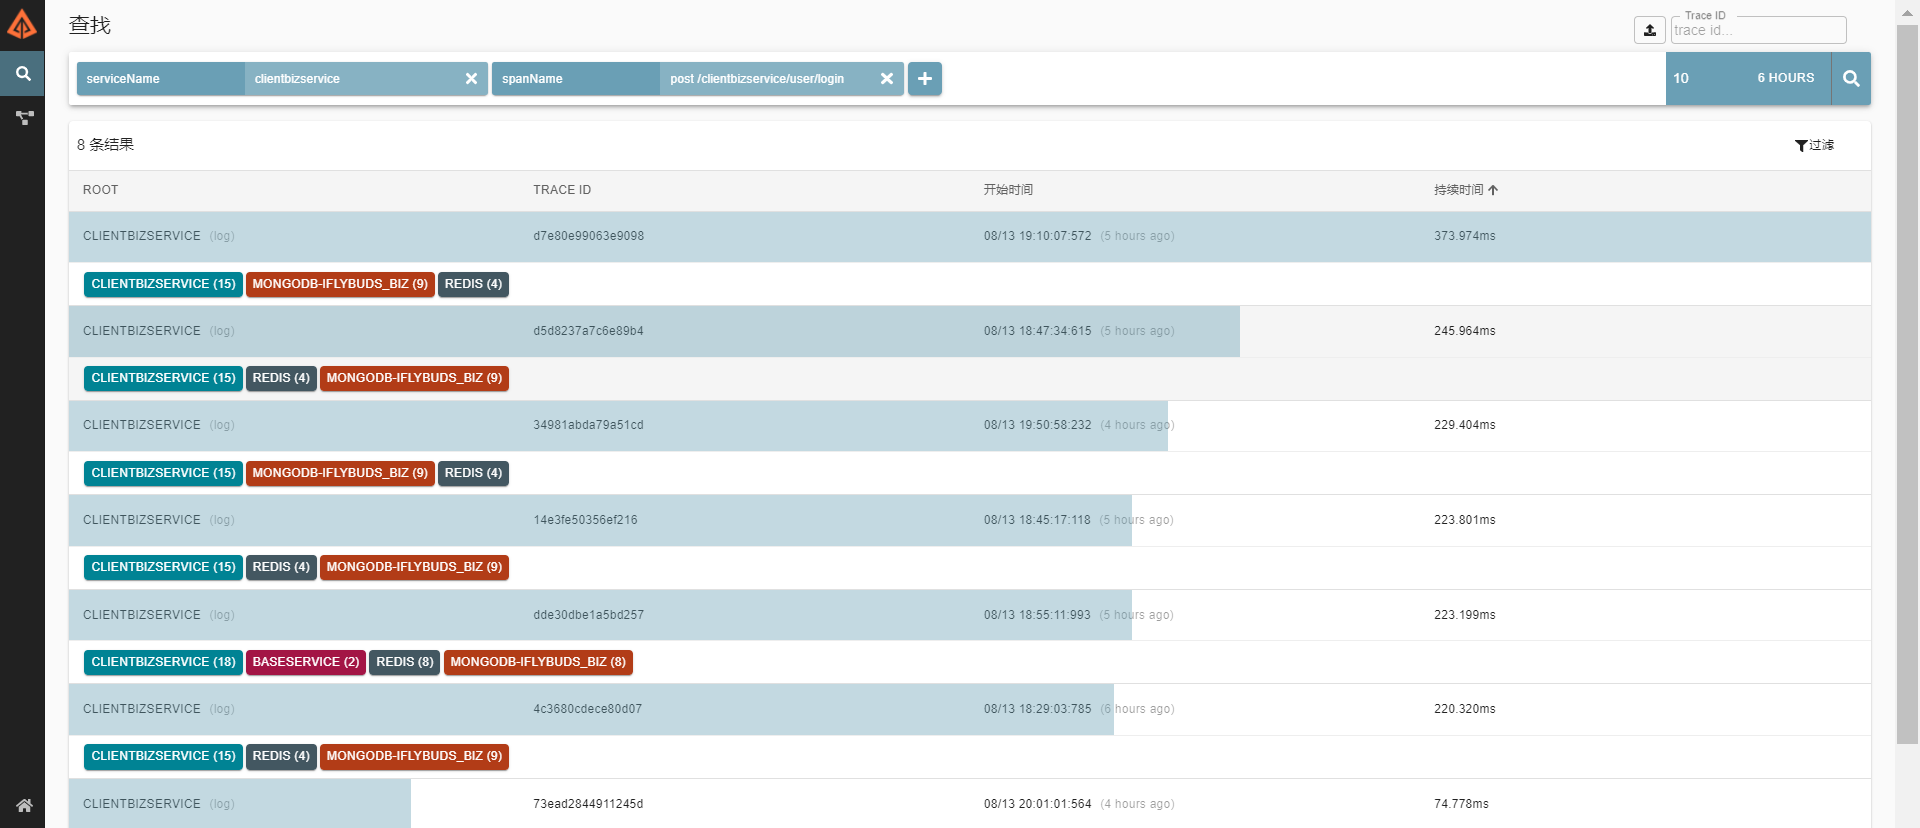
Task: Type in the Trace ID input field
Action: click(1757, 31)
